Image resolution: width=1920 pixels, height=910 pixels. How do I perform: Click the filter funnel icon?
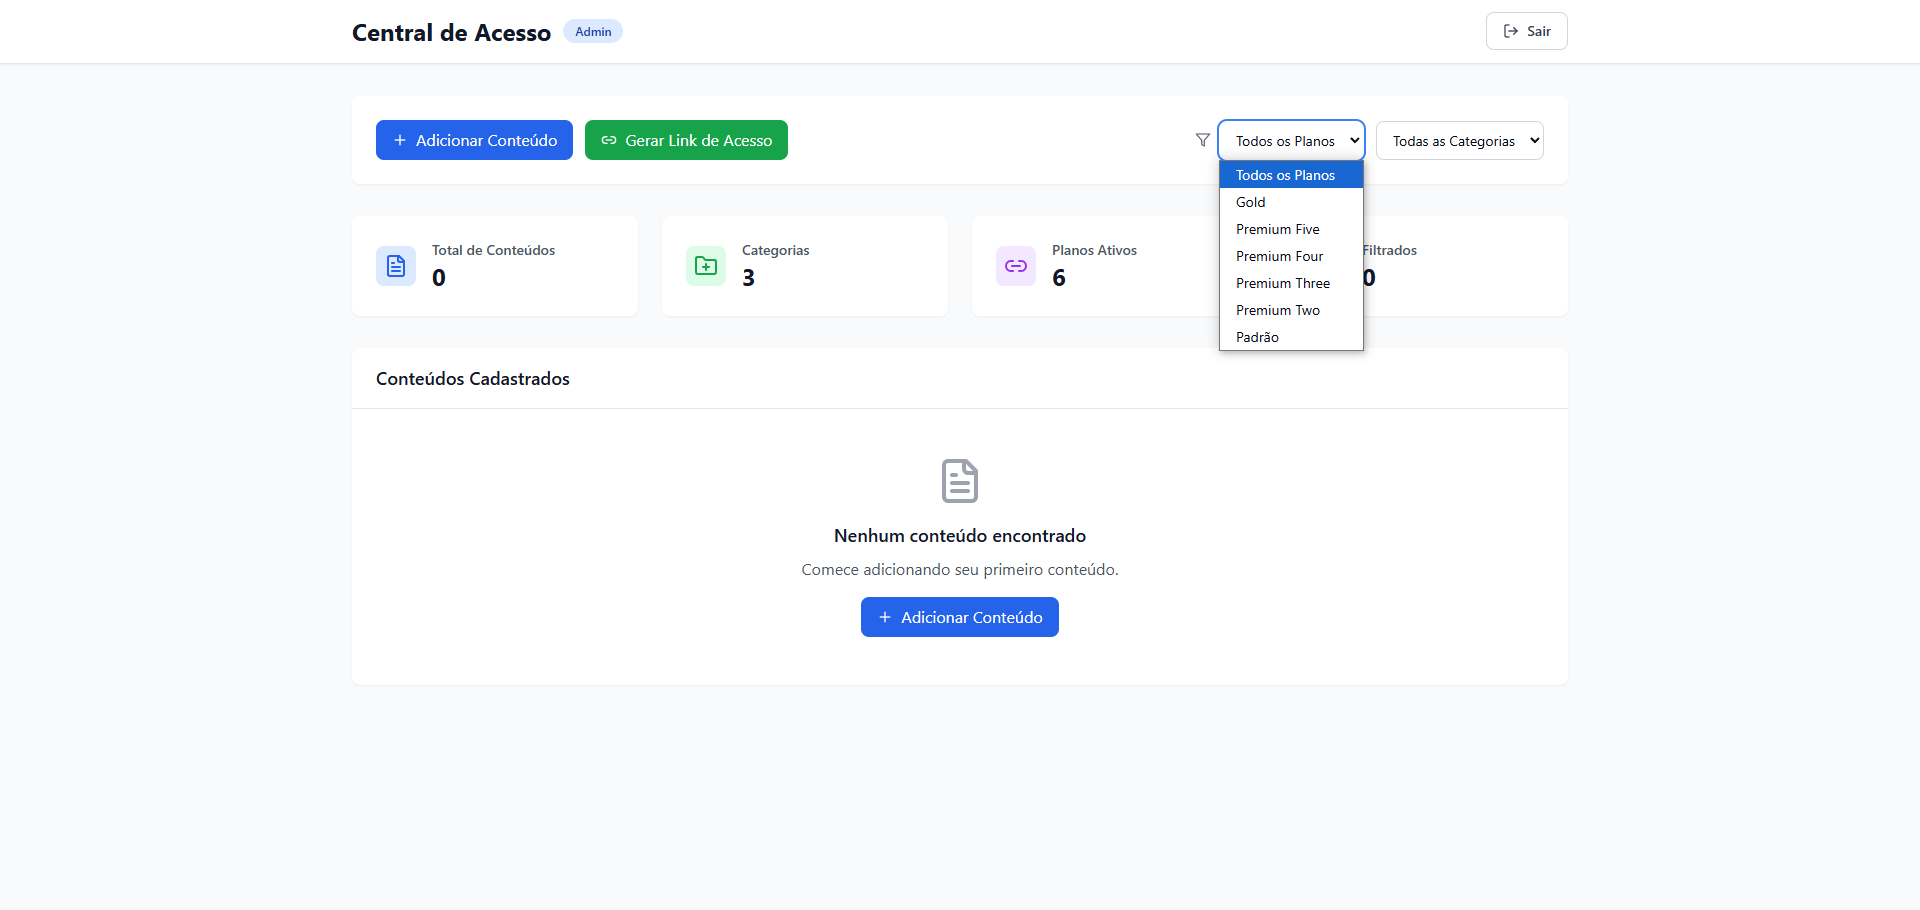pyautogui.click(x=1203, y=140)
